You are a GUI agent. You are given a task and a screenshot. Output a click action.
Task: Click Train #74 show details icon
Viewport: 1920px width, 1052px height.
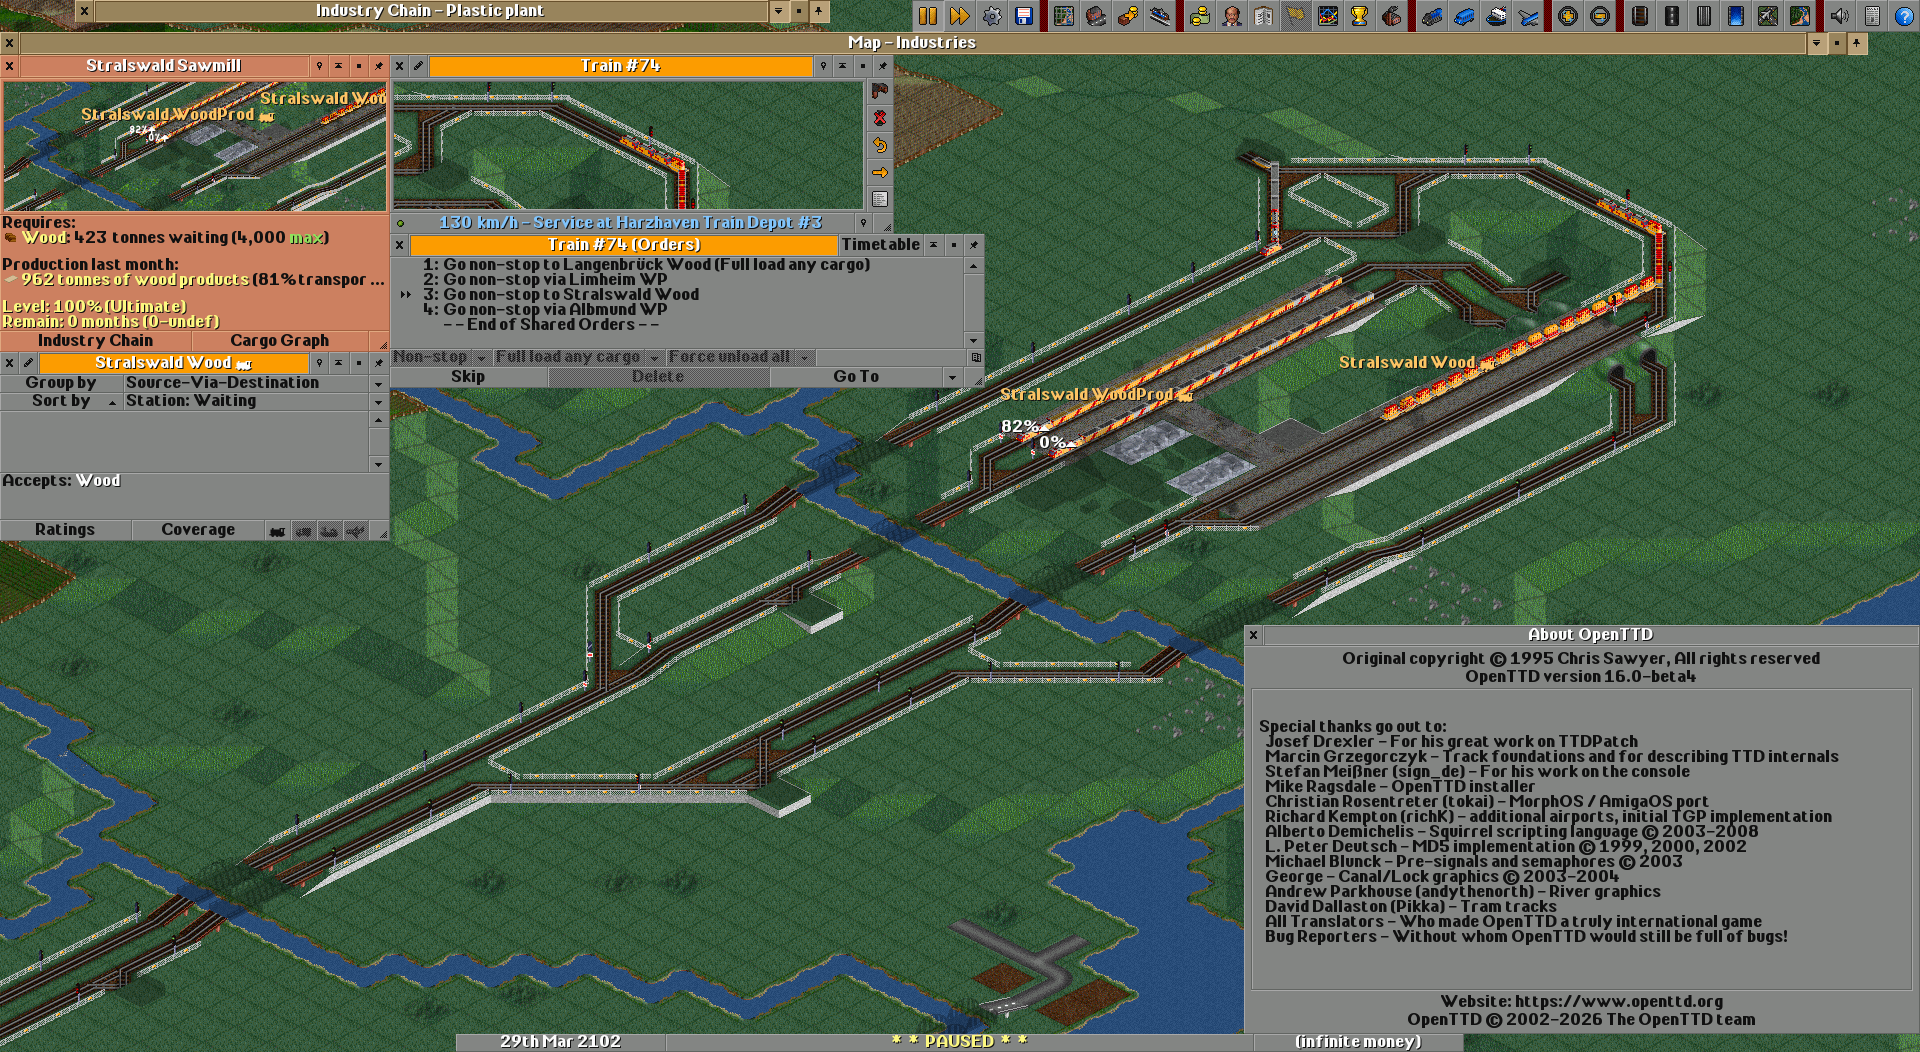880,199
